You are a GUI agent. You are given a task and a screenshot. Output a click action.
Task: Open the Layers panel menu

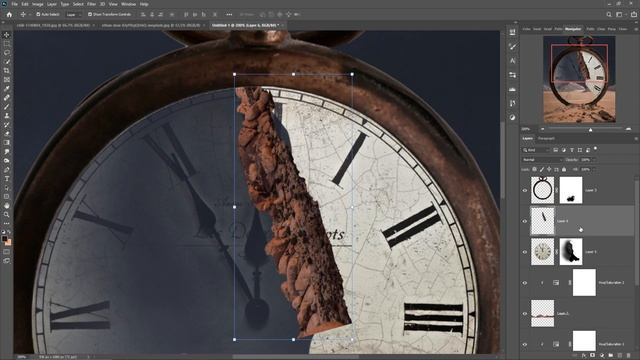(x=636, y=139)
